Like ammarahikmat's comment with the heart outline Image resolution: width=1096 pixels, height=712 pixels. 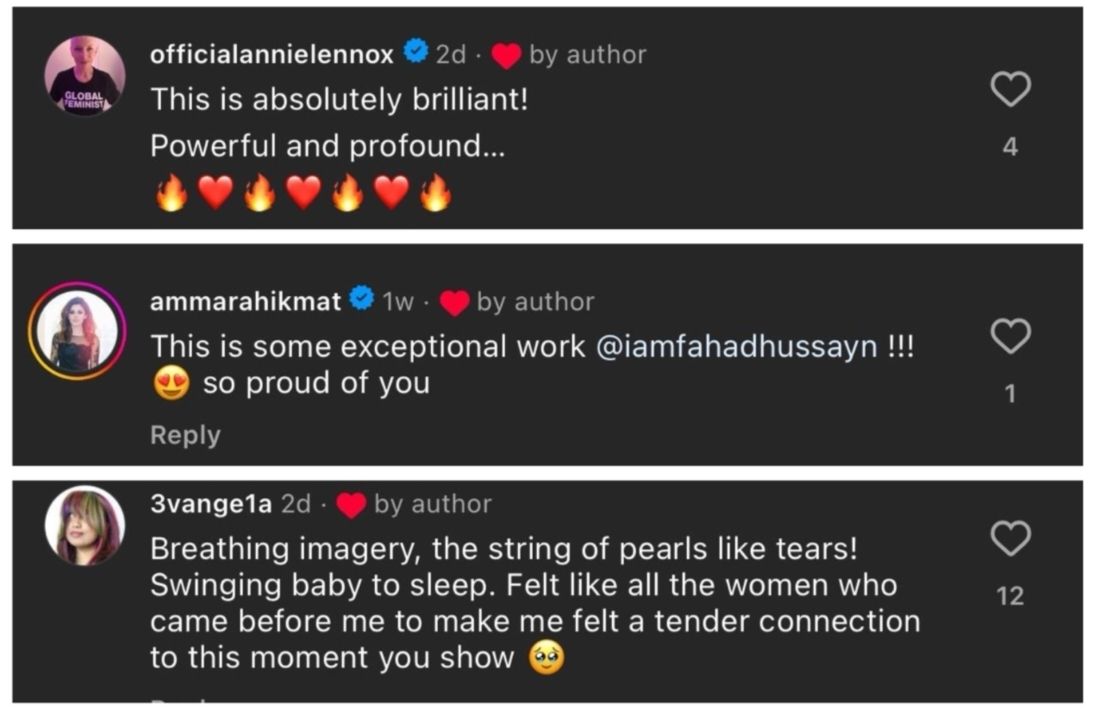1010,337
